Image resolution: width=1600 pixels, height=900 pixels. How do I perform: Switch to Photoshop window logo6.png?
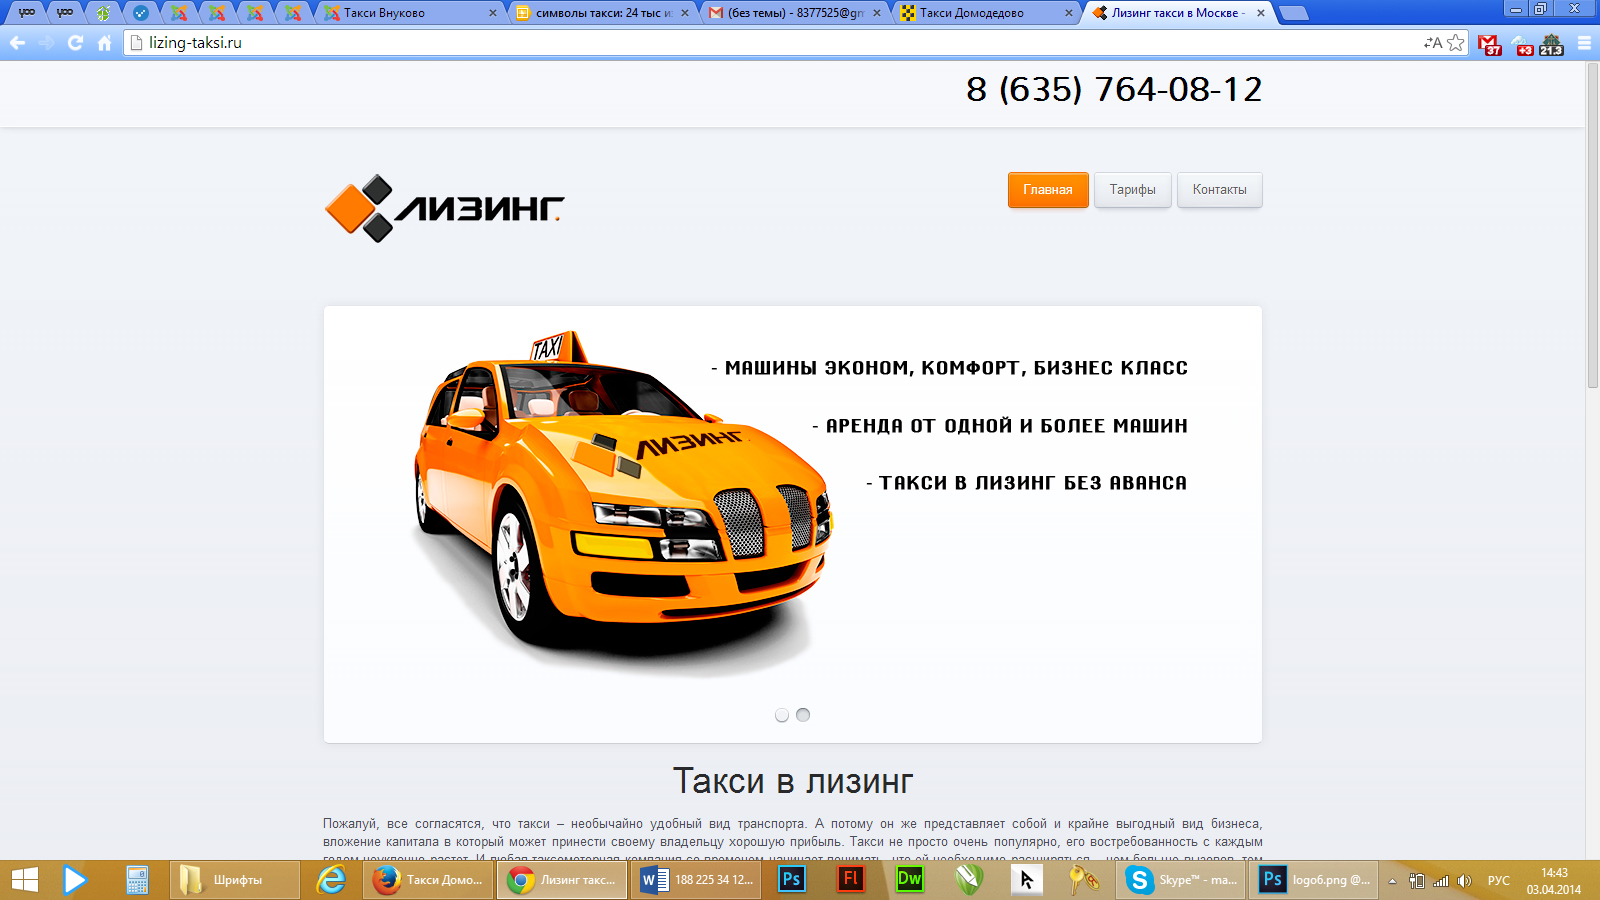point(1315,880)
